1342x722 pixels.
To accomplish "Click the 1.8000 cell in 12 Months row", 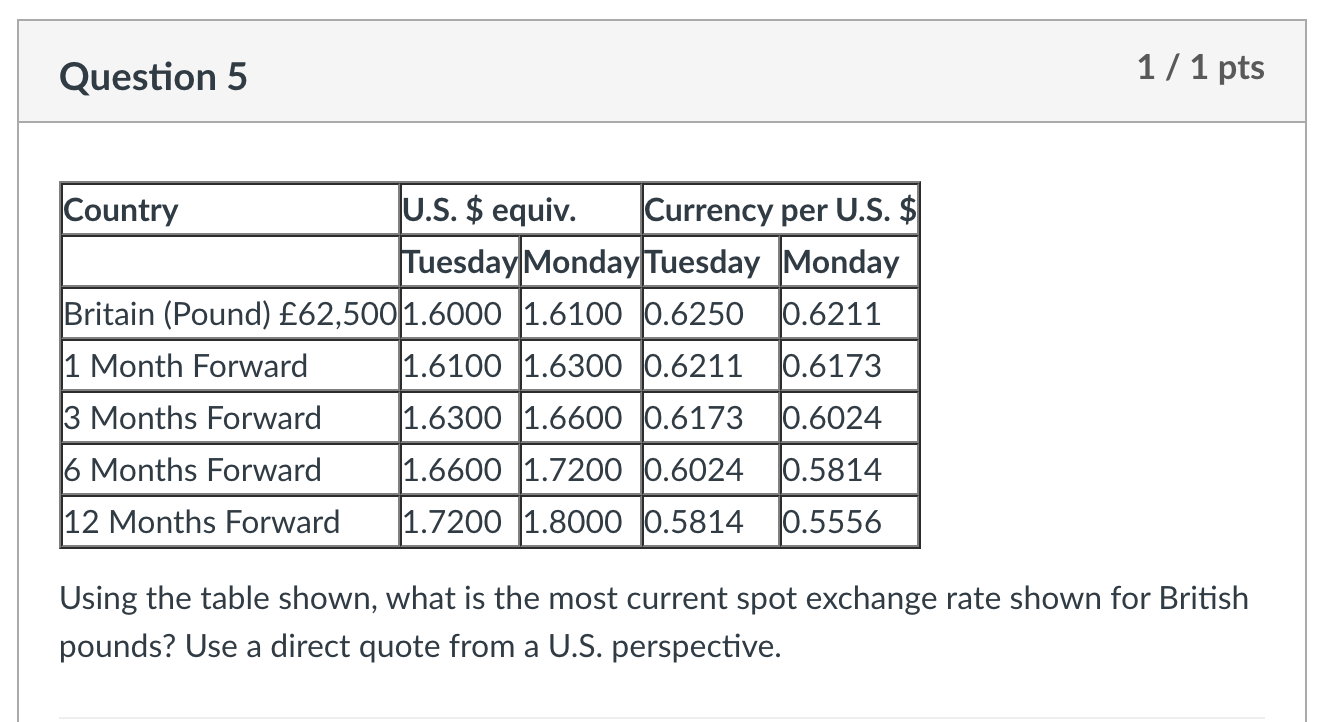I will pos(580,522).
